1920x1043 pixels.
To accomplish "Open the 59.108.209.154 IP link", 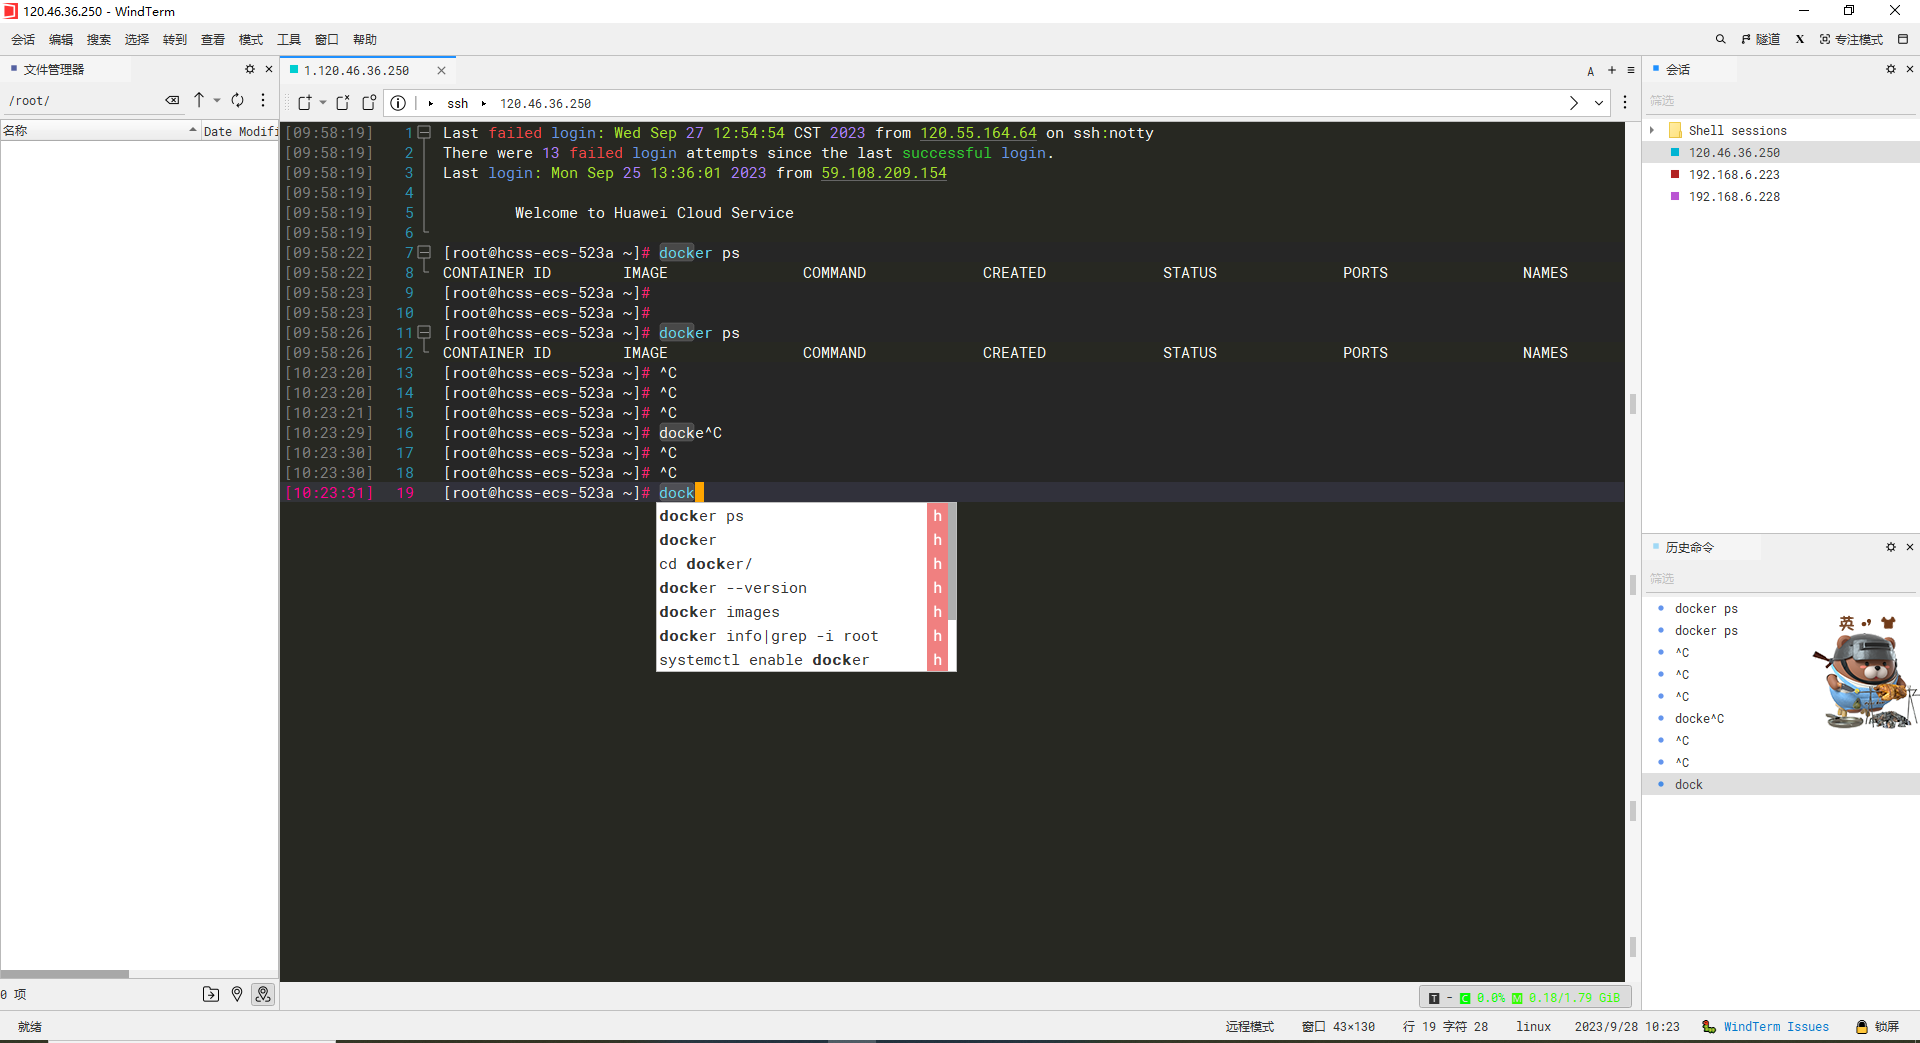I will 884,173.
